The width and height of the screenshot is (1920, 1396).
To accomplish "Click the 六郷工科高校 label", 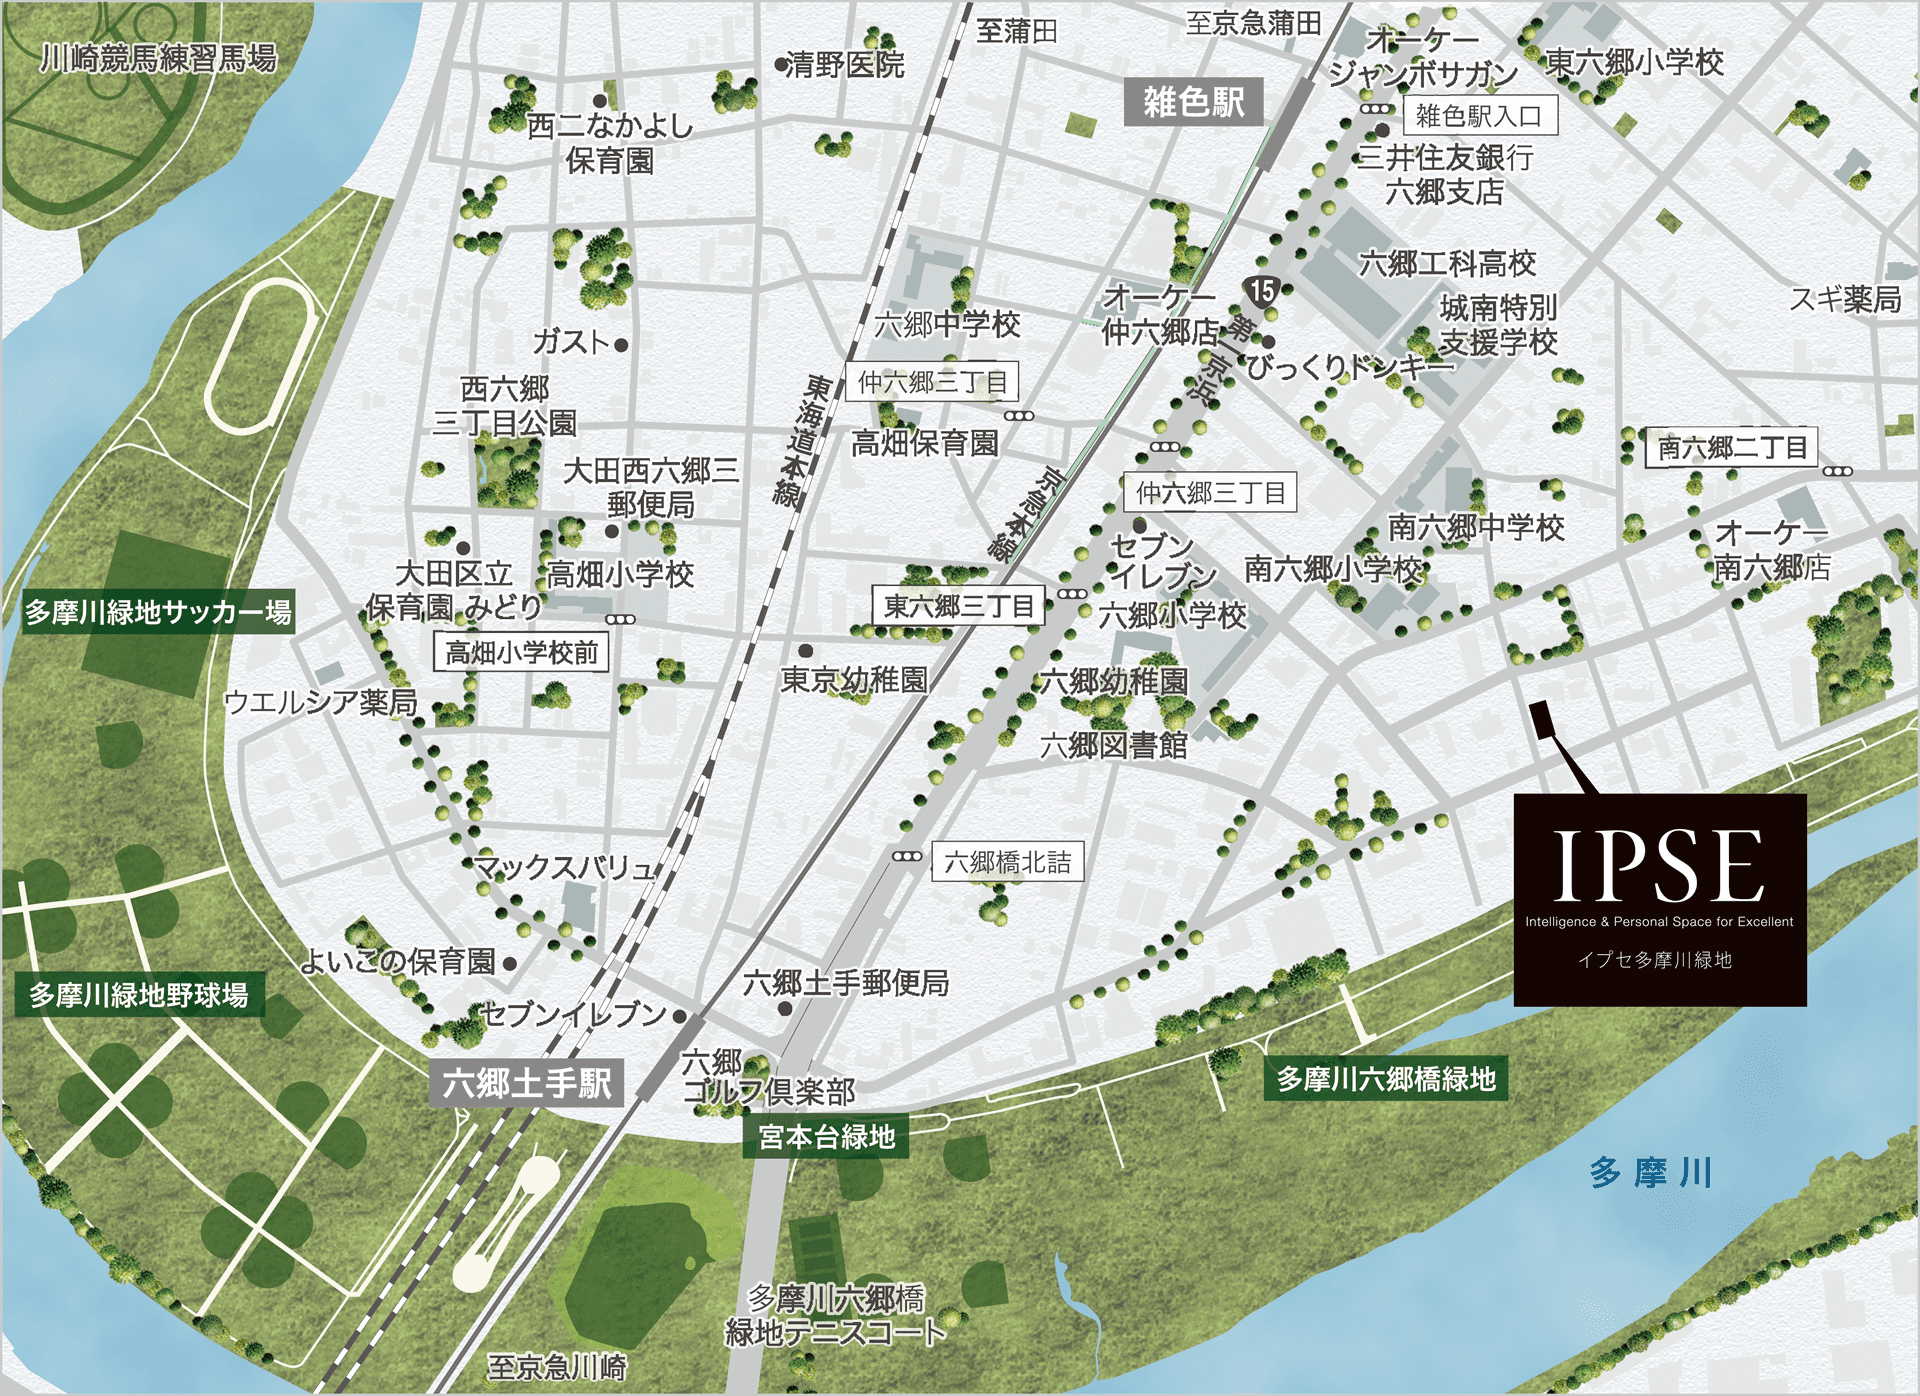I will (x=1447, y=264).
